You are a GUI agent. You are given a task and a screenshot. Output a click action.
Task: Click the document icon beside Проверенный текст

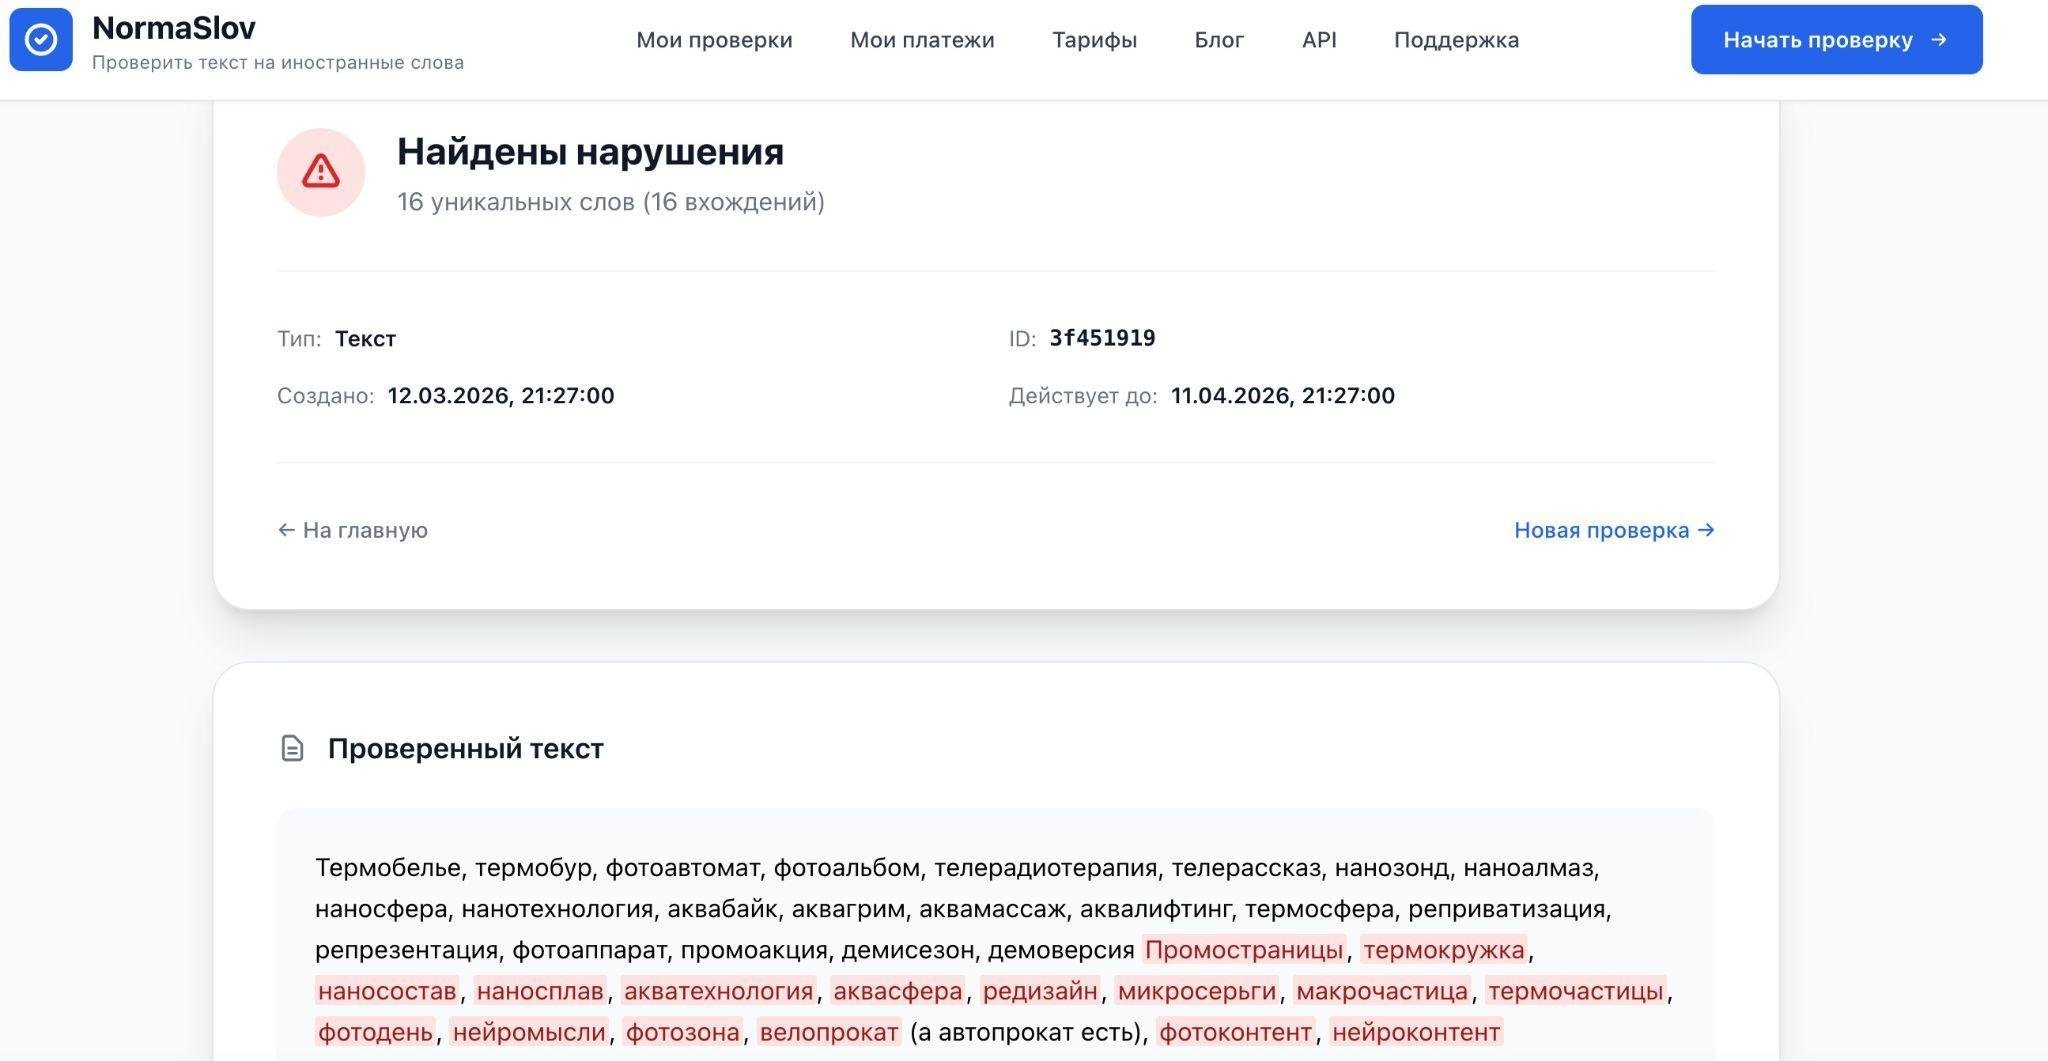pyautogui.click(x=292, y=748)
